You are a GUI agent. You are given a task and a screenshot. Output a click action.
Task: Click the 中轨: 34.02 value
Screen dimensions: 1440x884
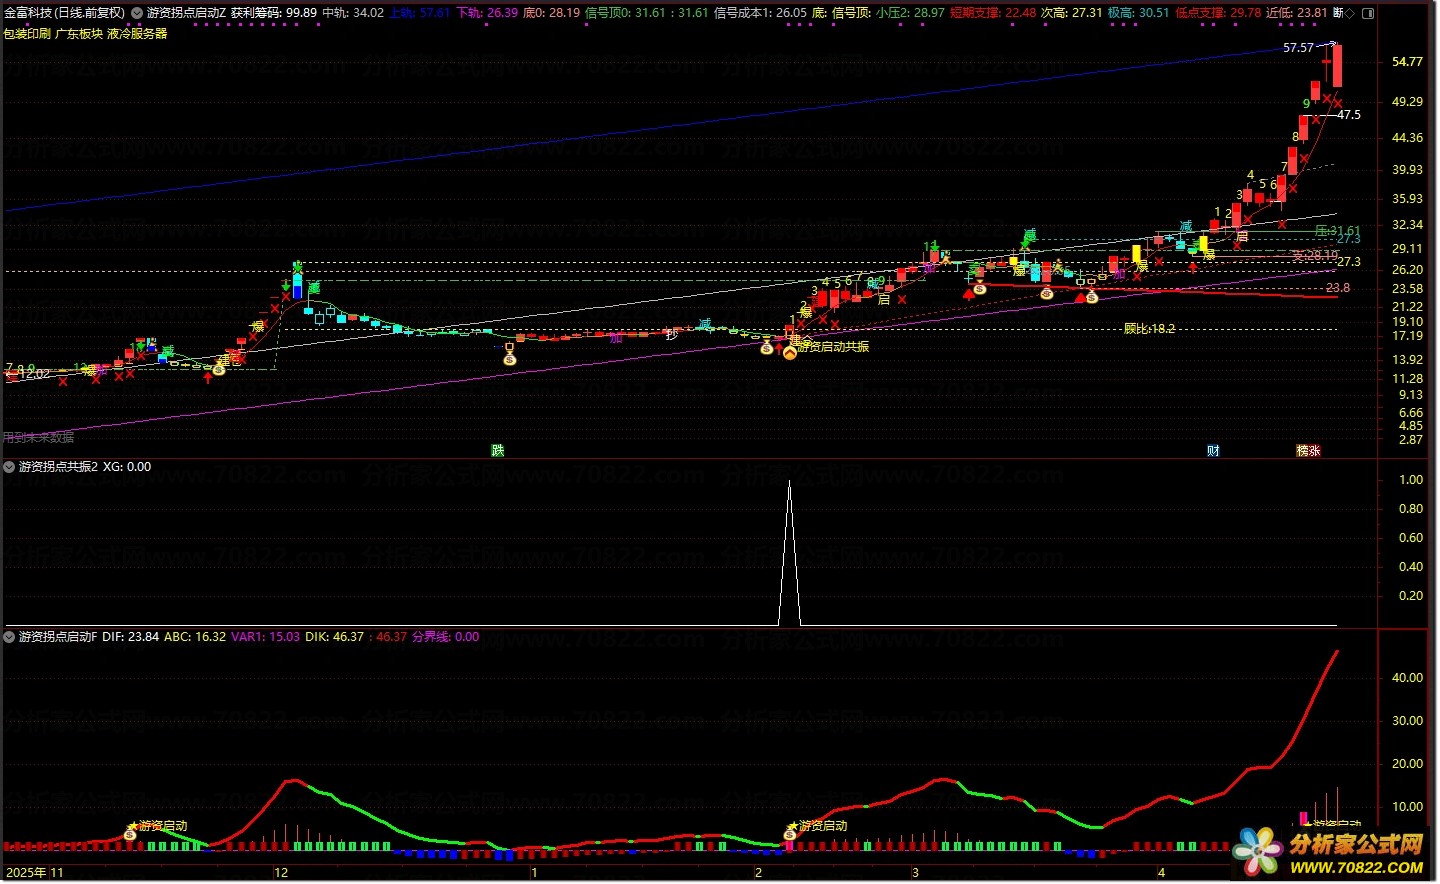tap(353, 13)
